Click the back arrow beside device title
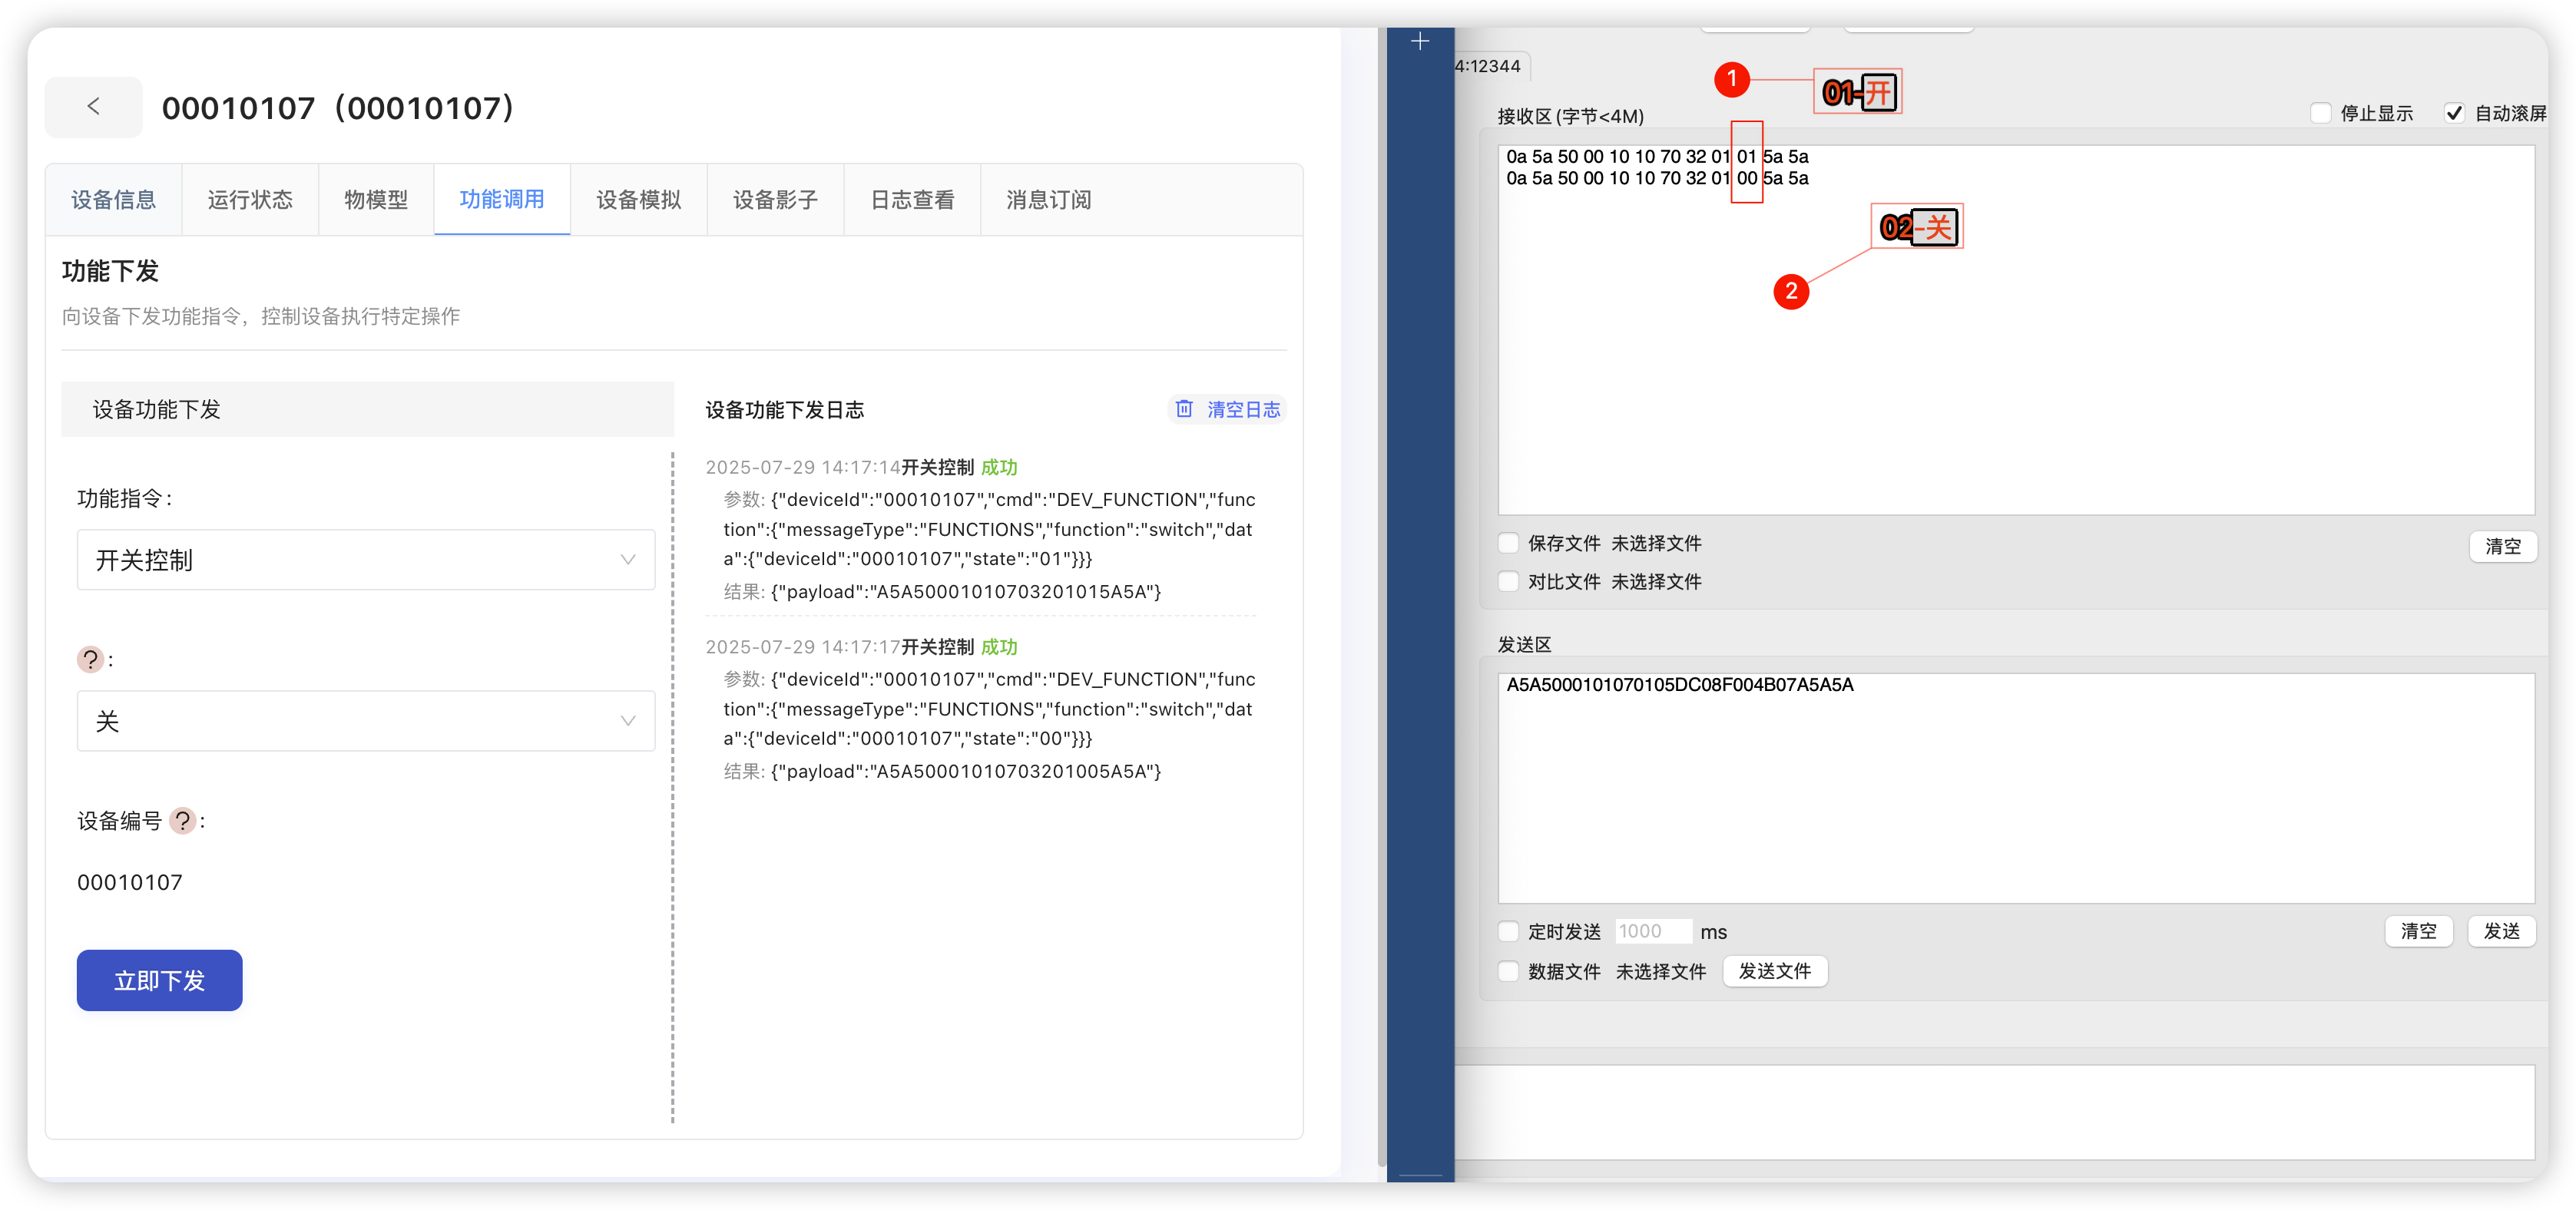 pos(93,107)
